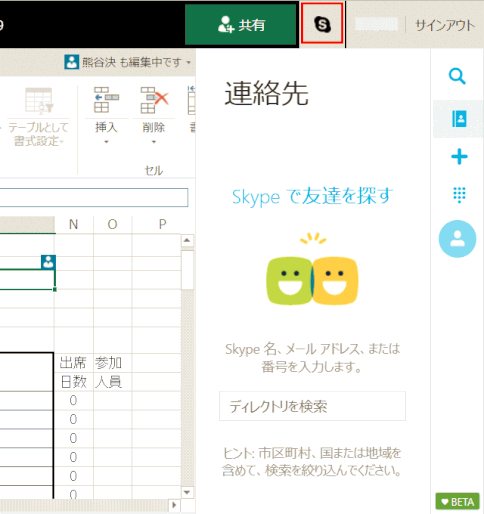Image resolution: width=484 pixels, height=514 pixels.
Task: Click the horizontal scrollbar right arrow
Action: click(174, 505)
